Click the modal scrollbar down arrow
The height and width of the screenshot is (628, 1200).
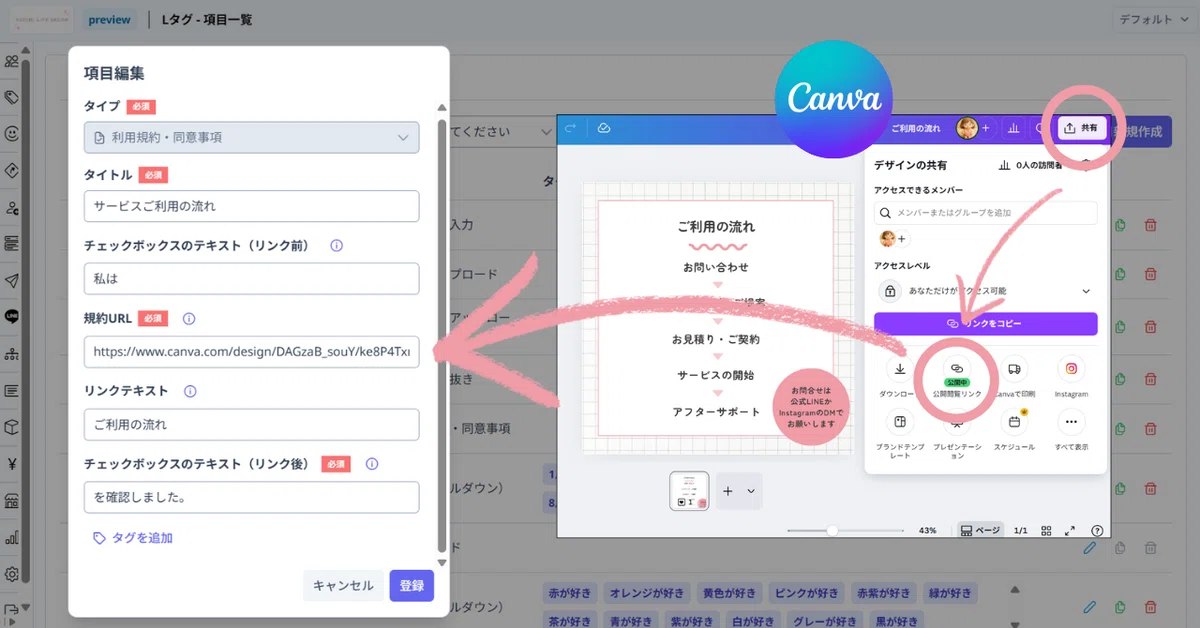pos(441,564)
